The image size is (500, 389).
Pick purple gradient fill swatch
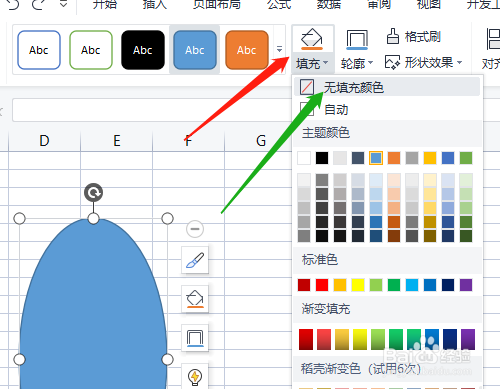(x=468, y=339)
